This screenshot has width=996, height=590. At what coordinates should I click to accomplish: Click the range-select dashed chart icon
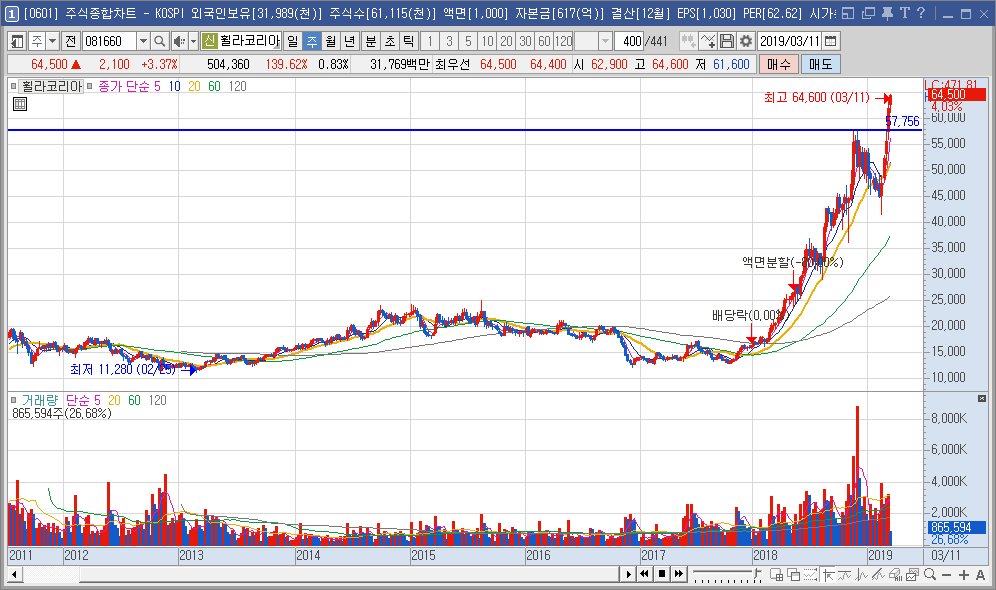(x=811, y=574)
